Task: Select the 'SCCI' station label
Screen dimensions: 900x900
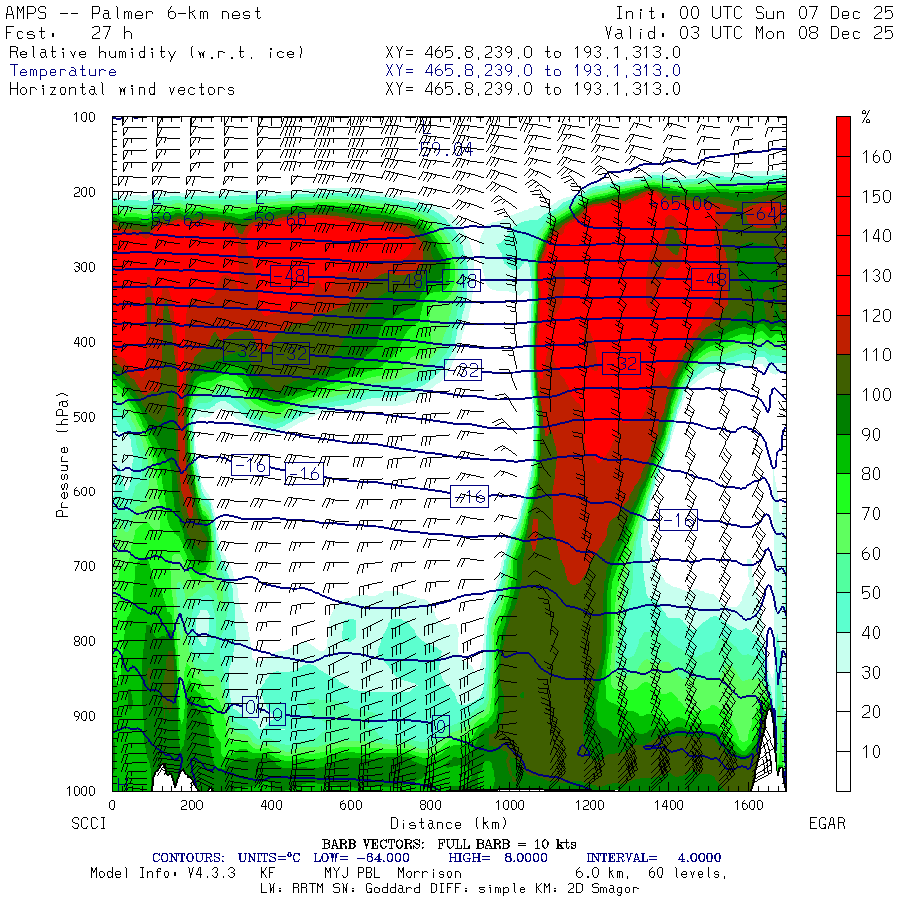Action: coord(89,824)
